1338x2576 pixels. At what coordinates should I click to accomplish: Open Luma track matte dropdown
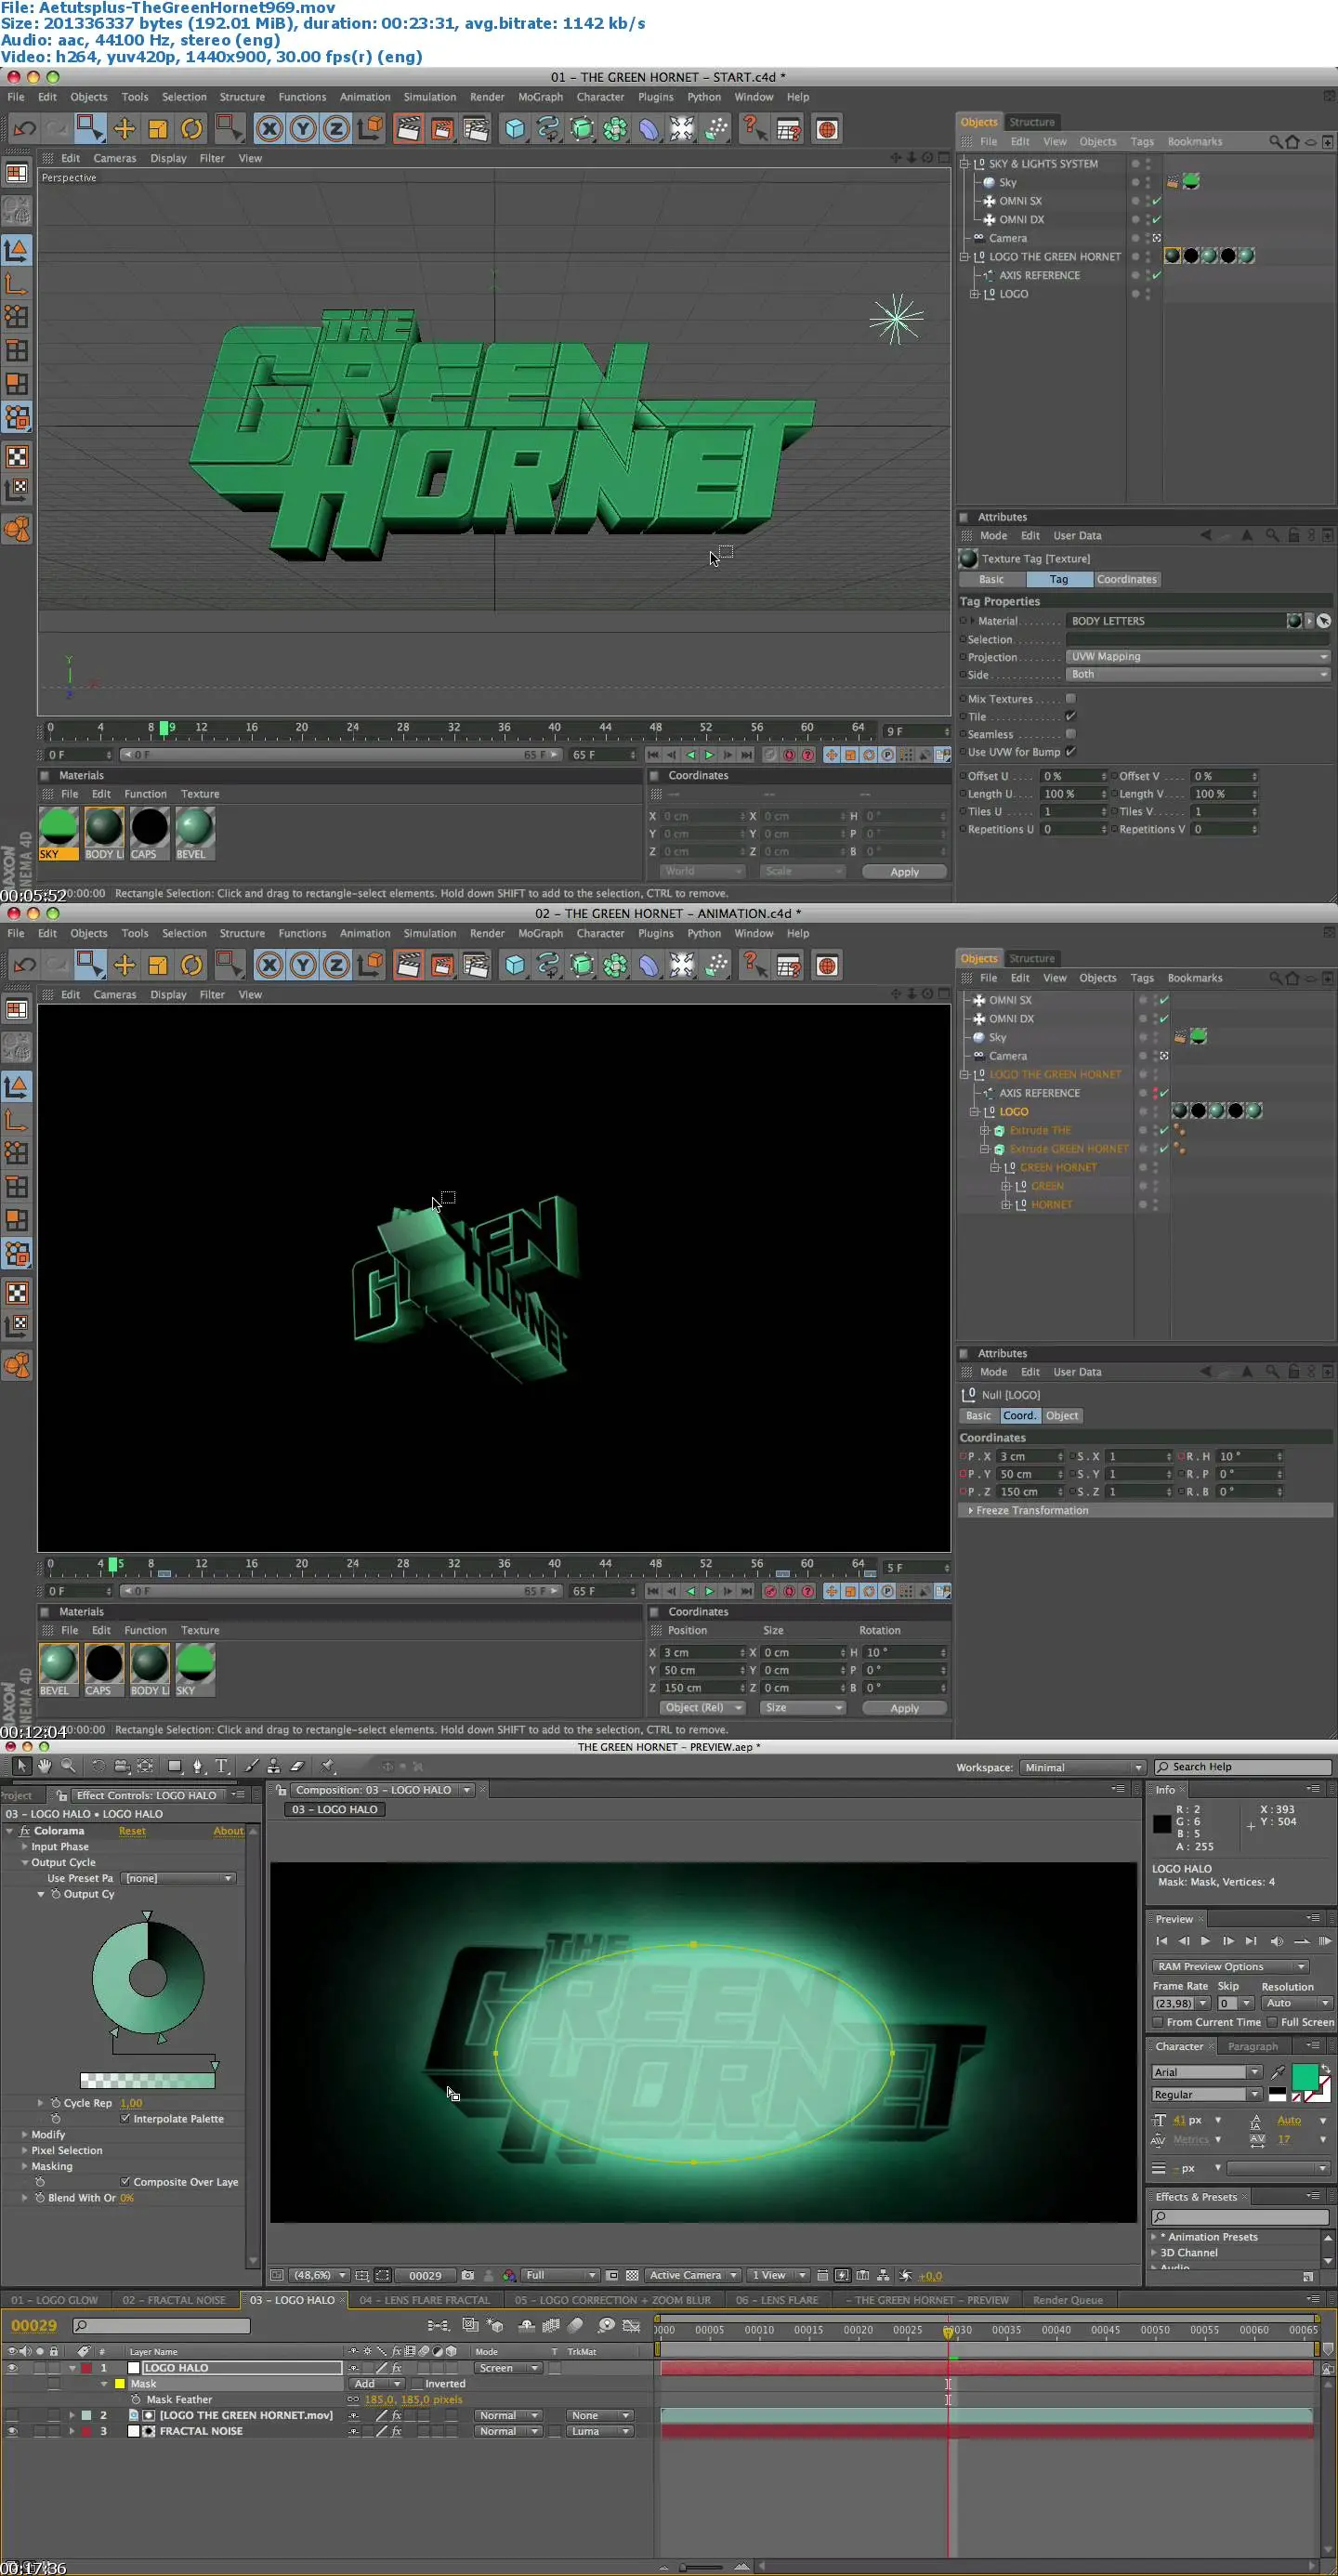pyautogui.click(x=599, y=2431)
